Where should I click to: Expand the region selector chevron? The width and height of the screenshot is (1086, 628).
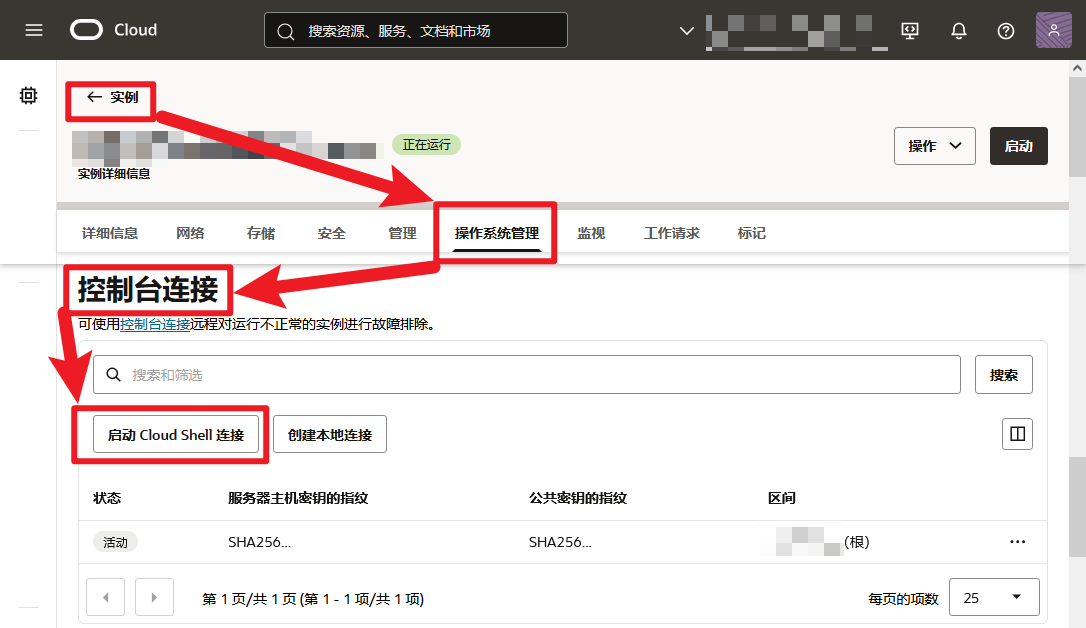(x=686, y=30)
